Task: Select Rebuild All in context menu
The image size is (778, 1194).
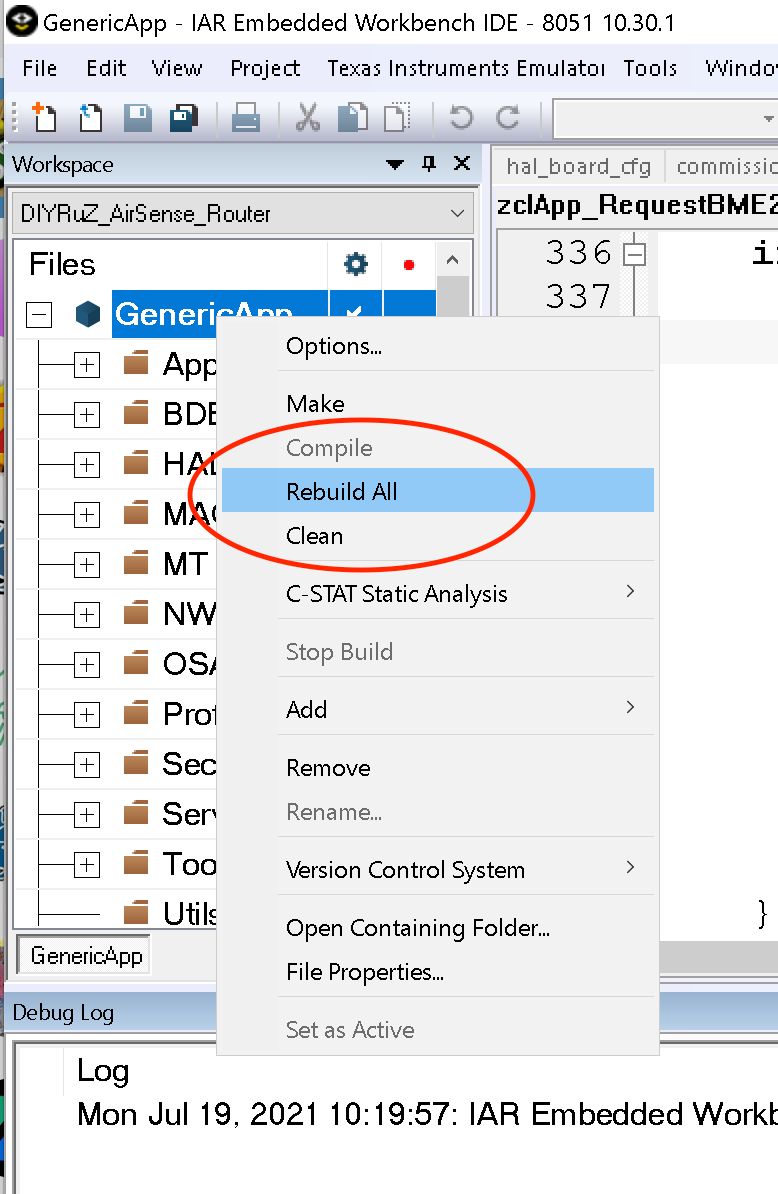Action: tap(438, 491)
